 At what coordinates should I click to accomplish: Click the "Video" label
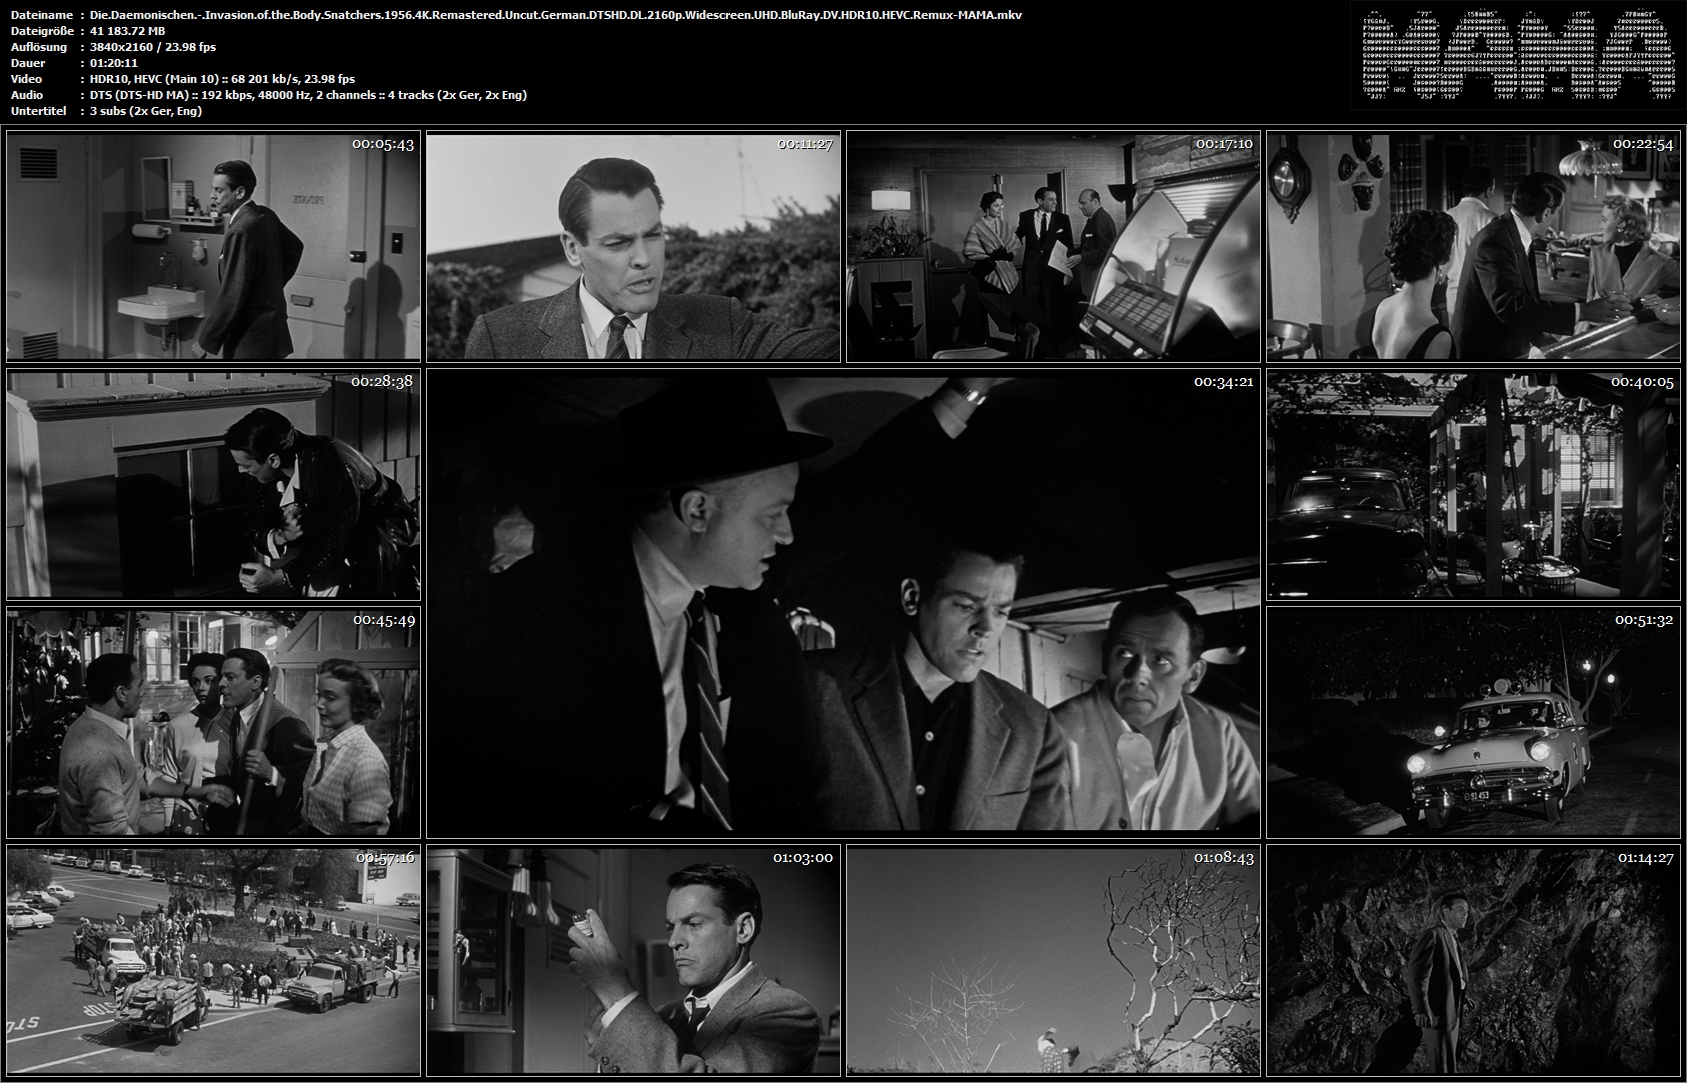27,79
